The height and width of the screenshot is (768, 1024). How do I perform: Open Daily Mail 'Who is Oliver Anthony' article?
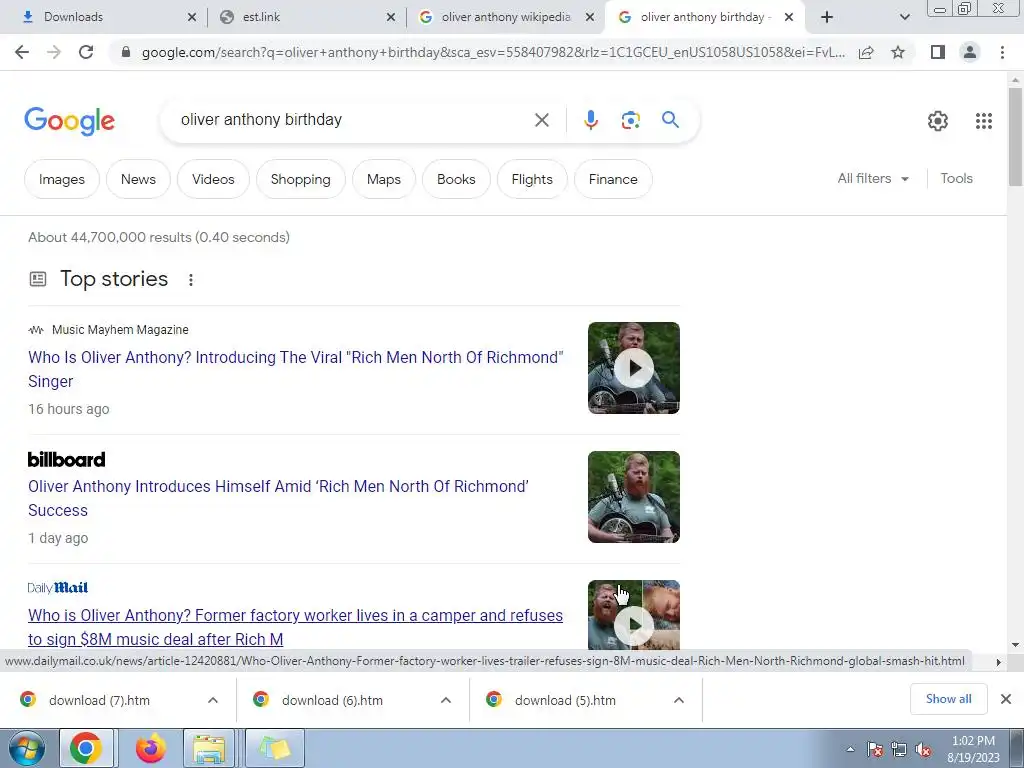[x=295, y=627]
